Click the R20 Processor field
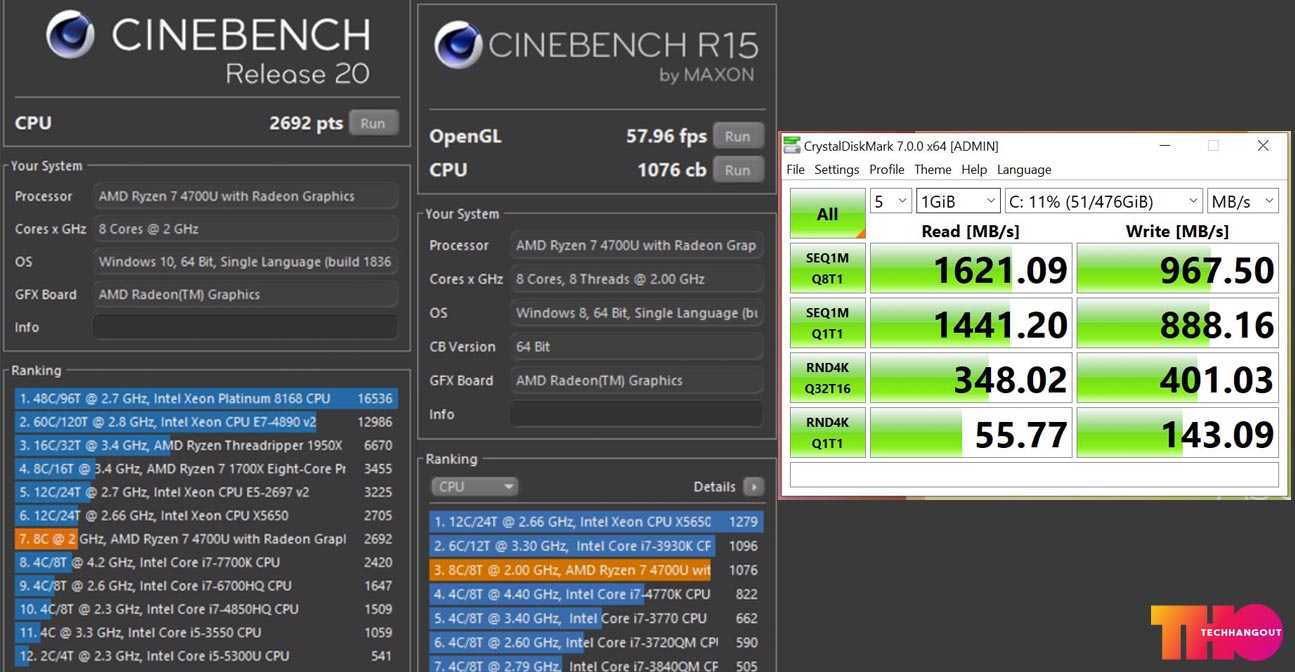The height and width of the screenshot is (672, 1295). [245, 196]
